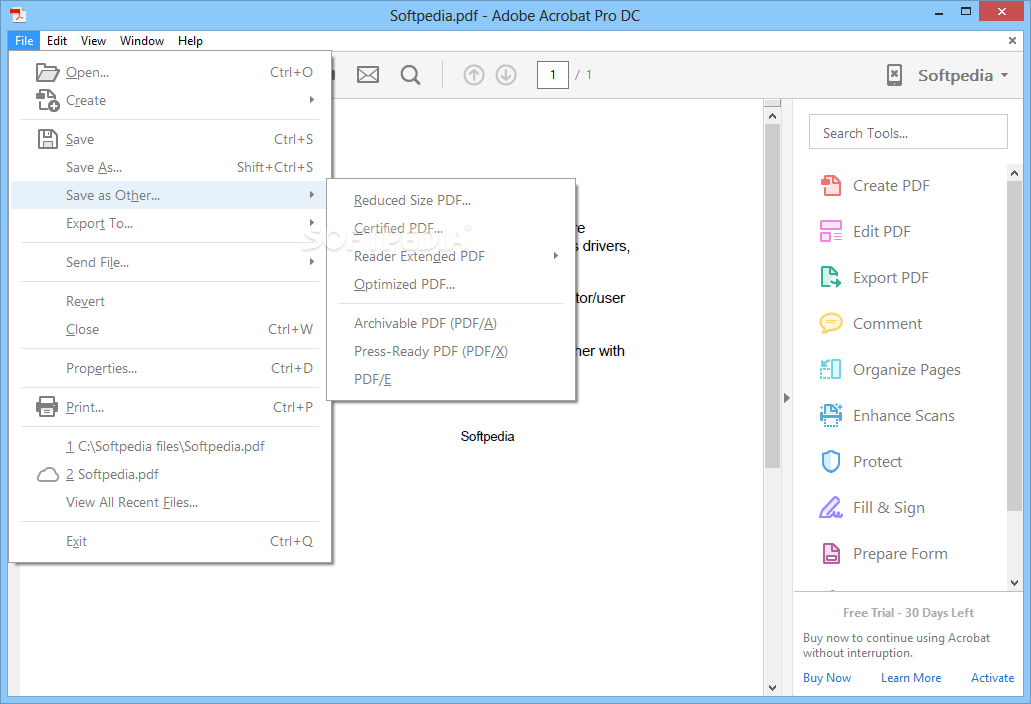Screen dimensions: 1031x704
Task: Open the Protect tool
Action: 861,462
